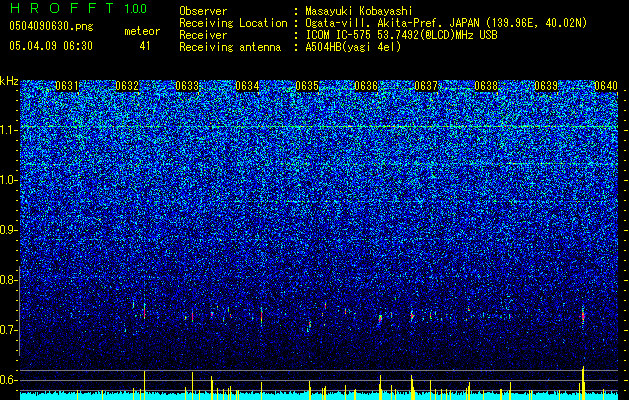
Task: Select the file name 0504090630.png
Action: (x=51, y=27)
